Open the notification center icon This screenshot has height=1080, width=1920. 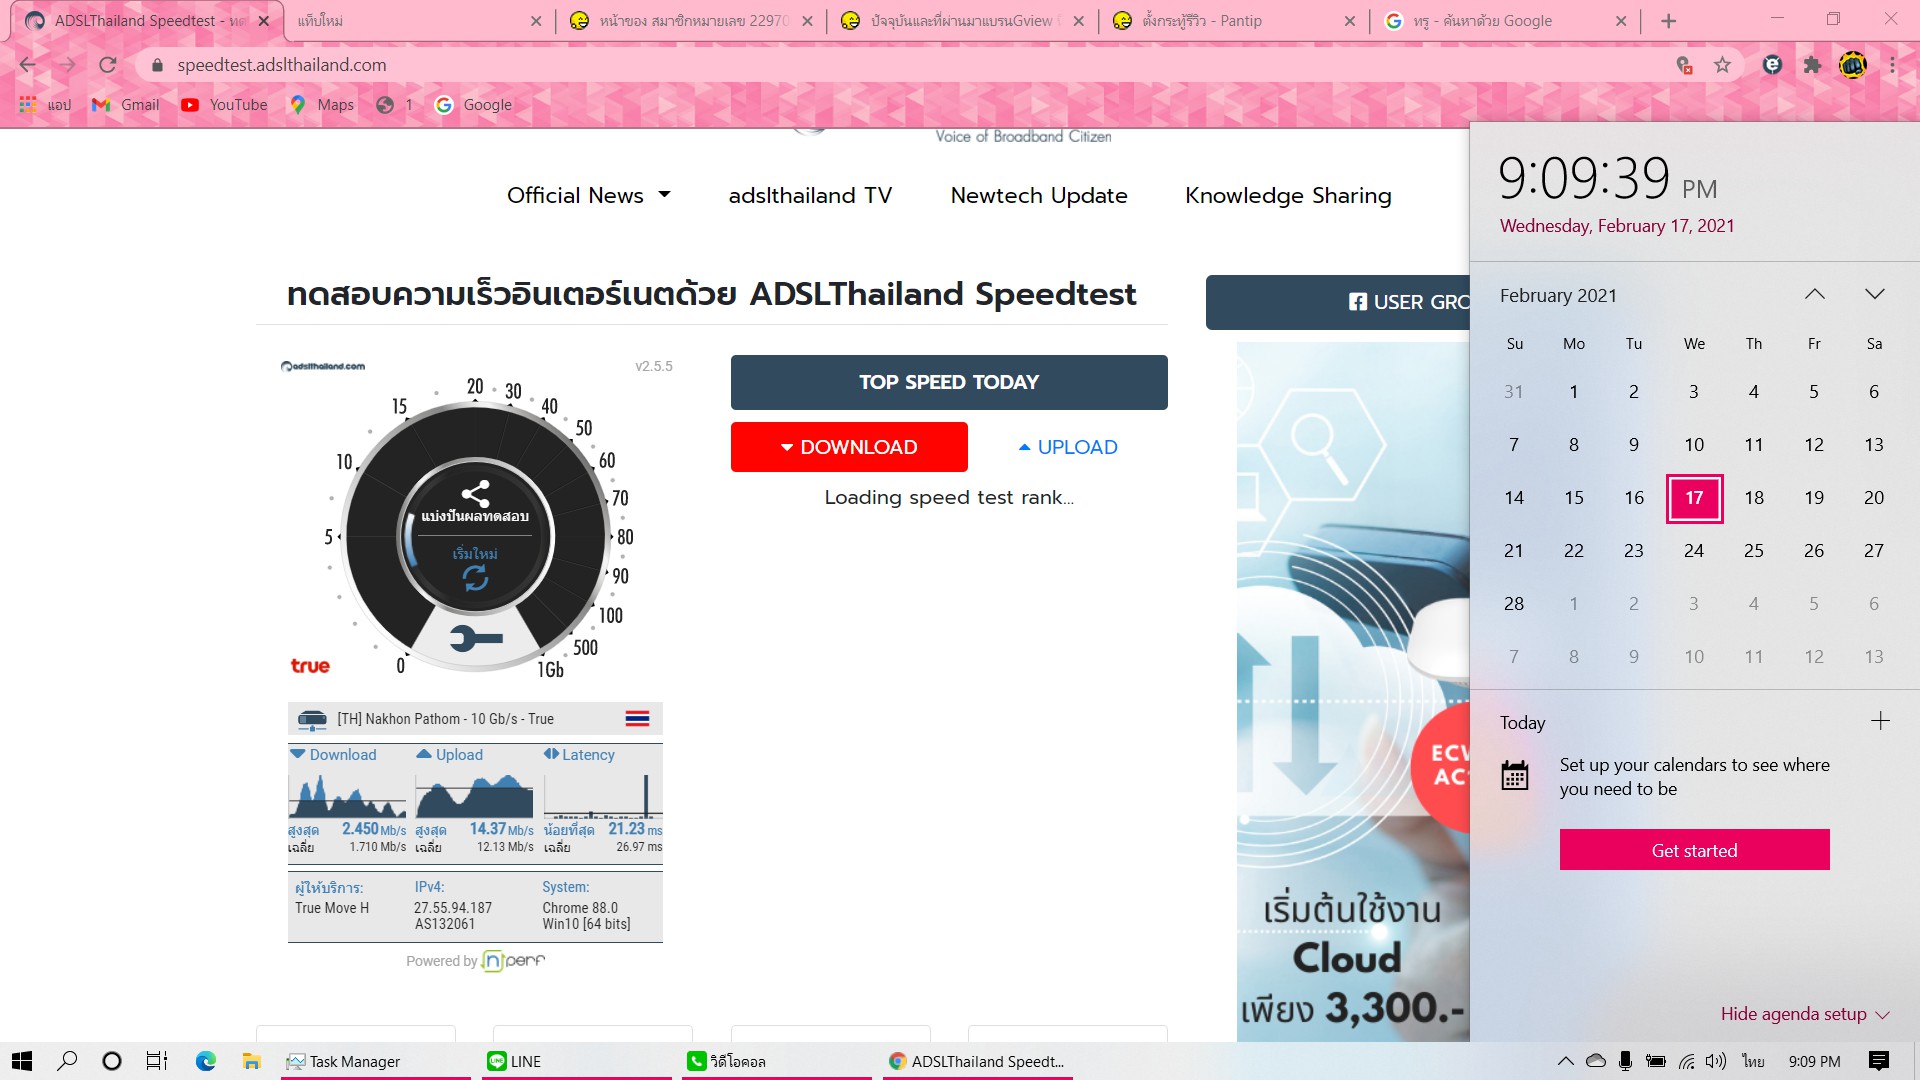coord(1878,1061)
